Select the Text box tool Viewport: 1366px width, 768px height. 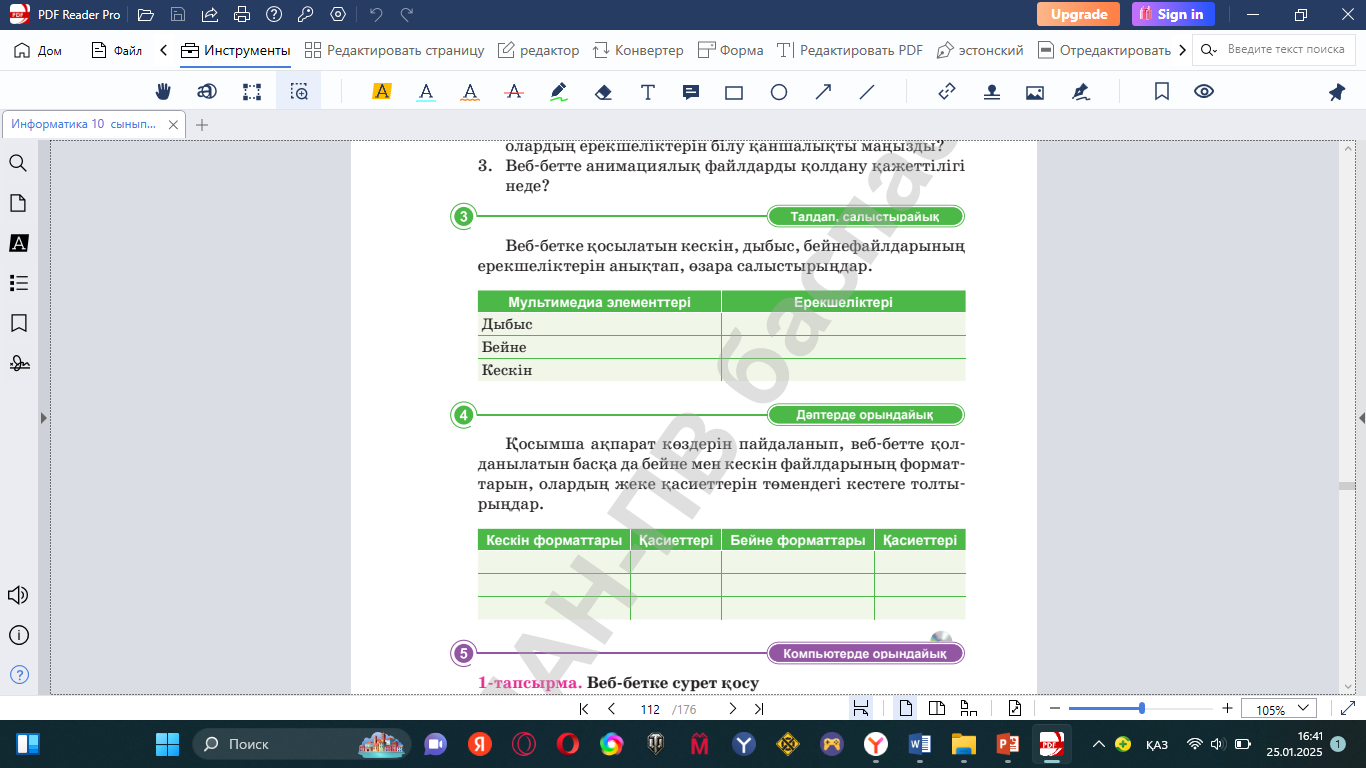tap(647, 92)
